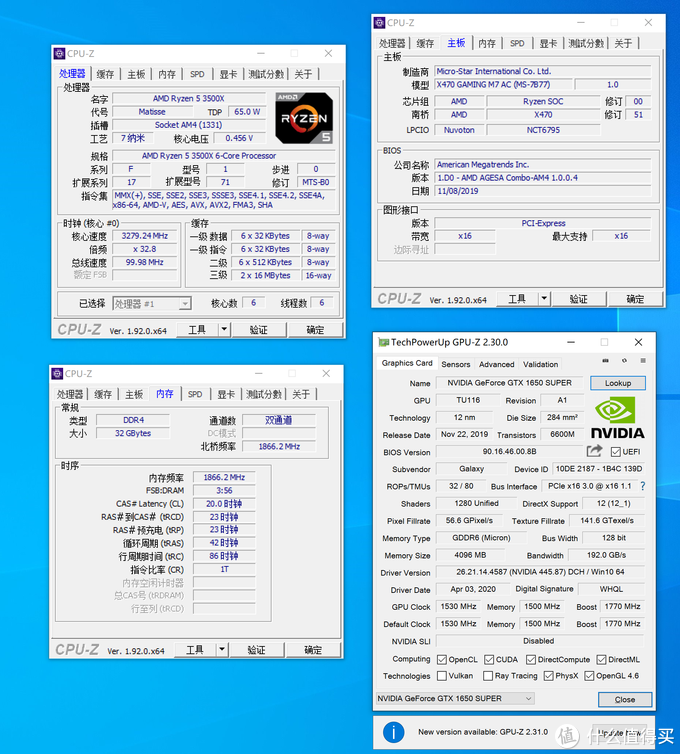Toggle the DirectCompute checkbox
The image size is (680, 754).
tap(530, 659)
